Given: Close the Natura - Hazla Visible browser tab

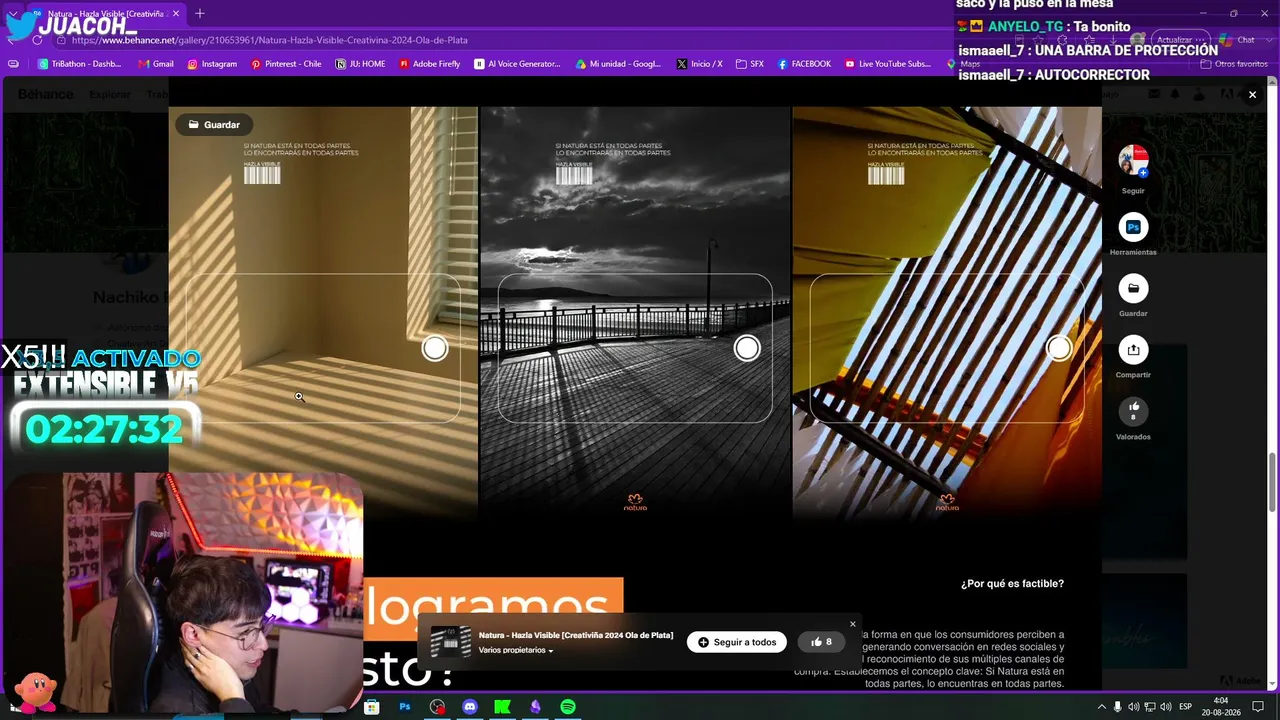Looking at the screenshot, I should tap(176, 14).
